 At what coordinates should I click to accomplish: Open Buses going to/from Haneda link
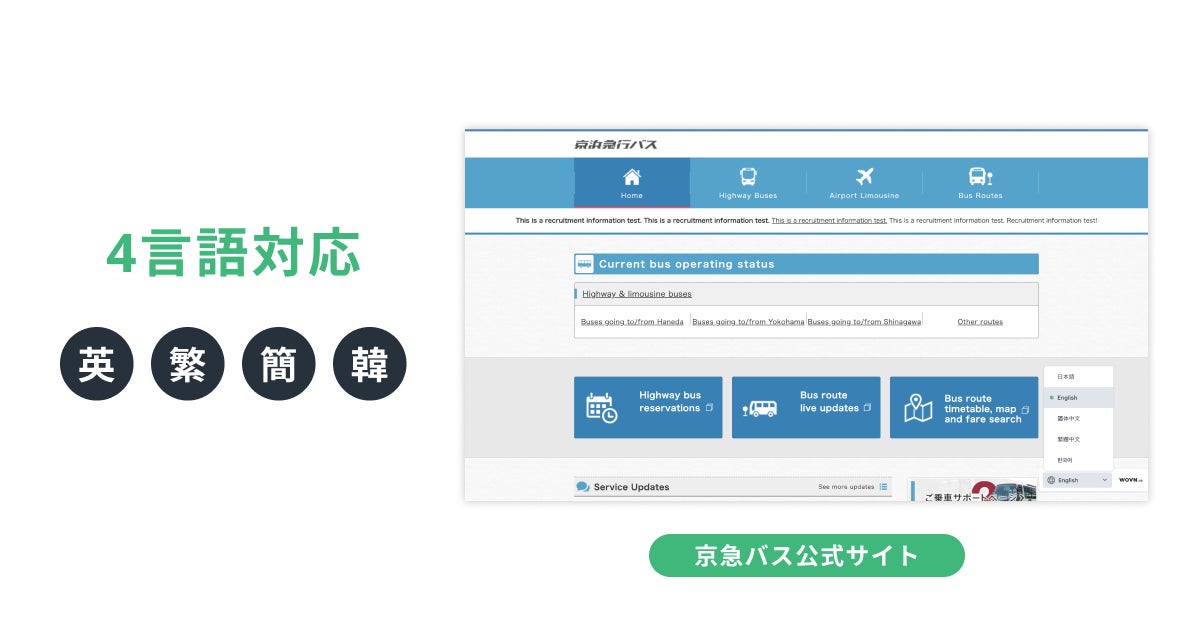click(x=632, y=322)
